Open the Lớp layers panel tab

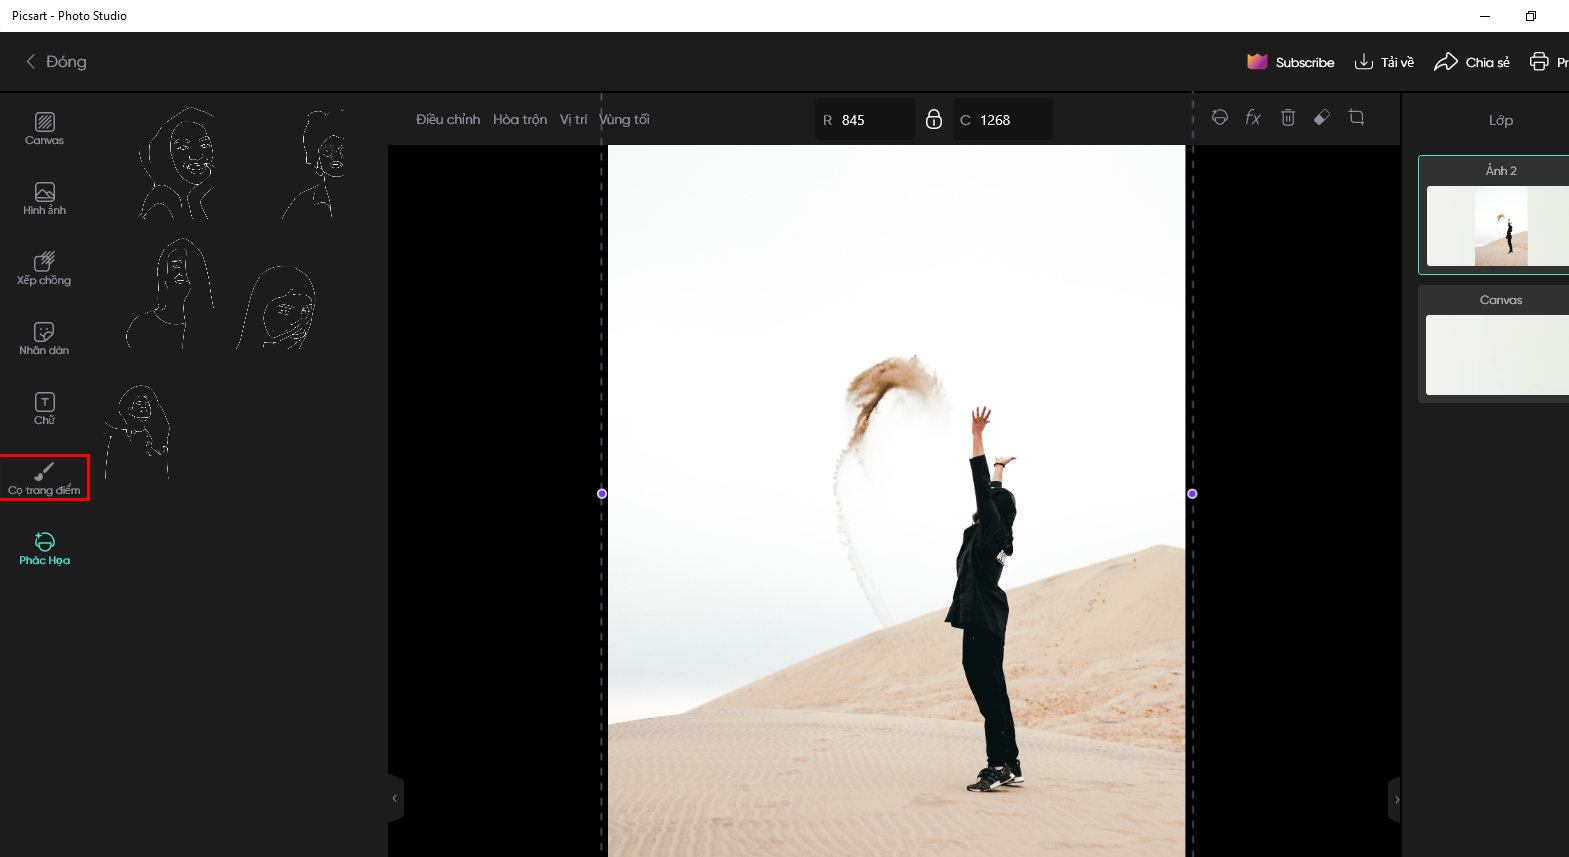click(1500, 120)
